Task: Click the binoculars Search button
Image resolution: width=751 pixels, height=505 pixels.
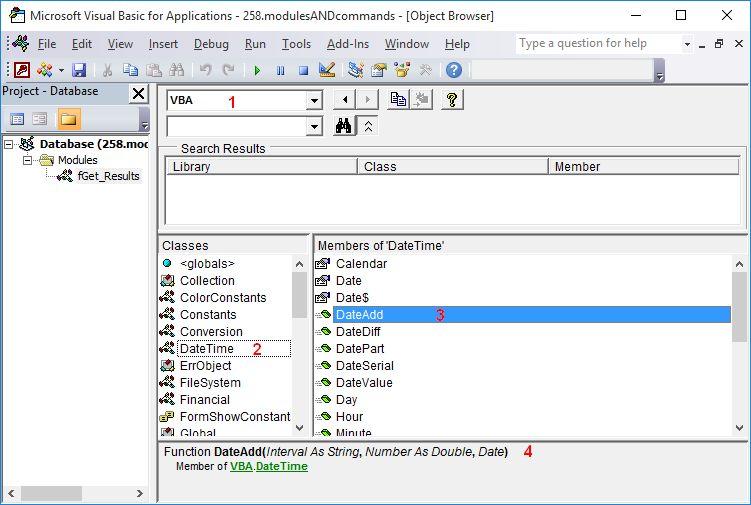Action: (343, 126)
